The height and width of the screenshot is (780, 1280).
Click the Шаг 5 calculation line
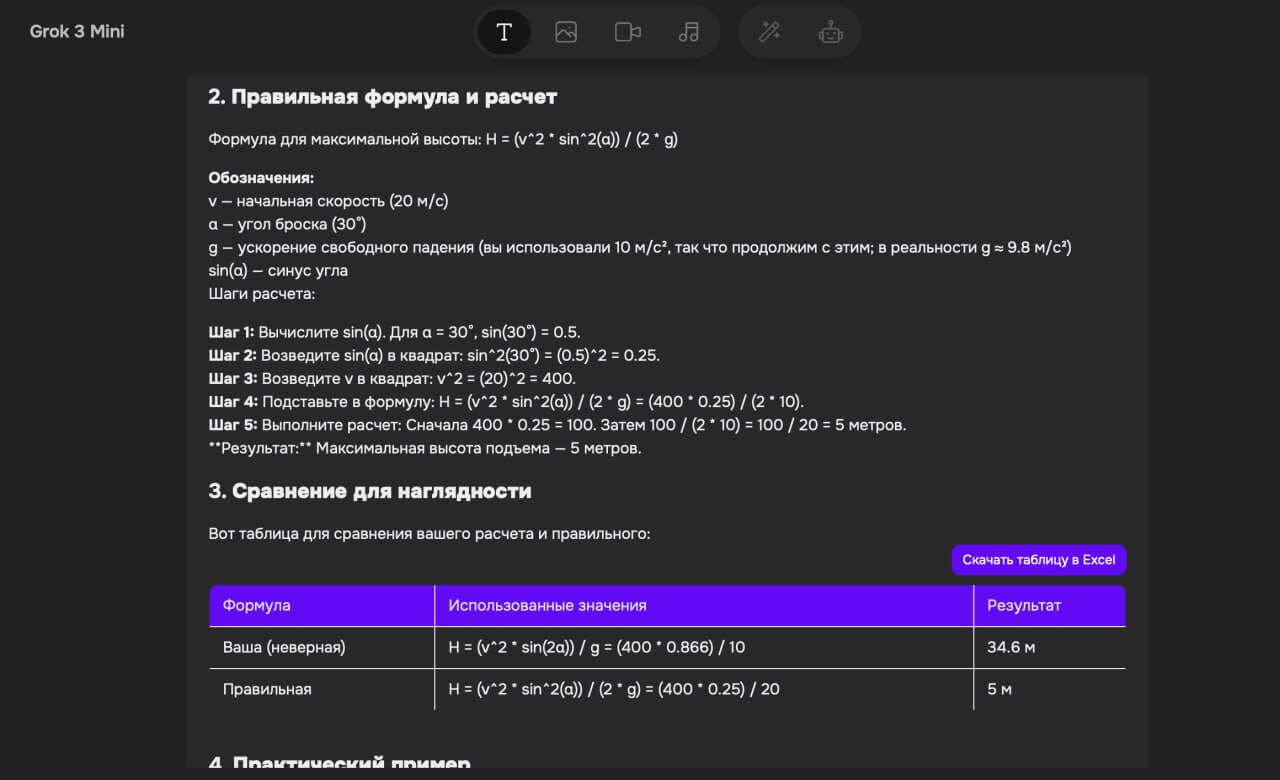(x=557, y=425)
